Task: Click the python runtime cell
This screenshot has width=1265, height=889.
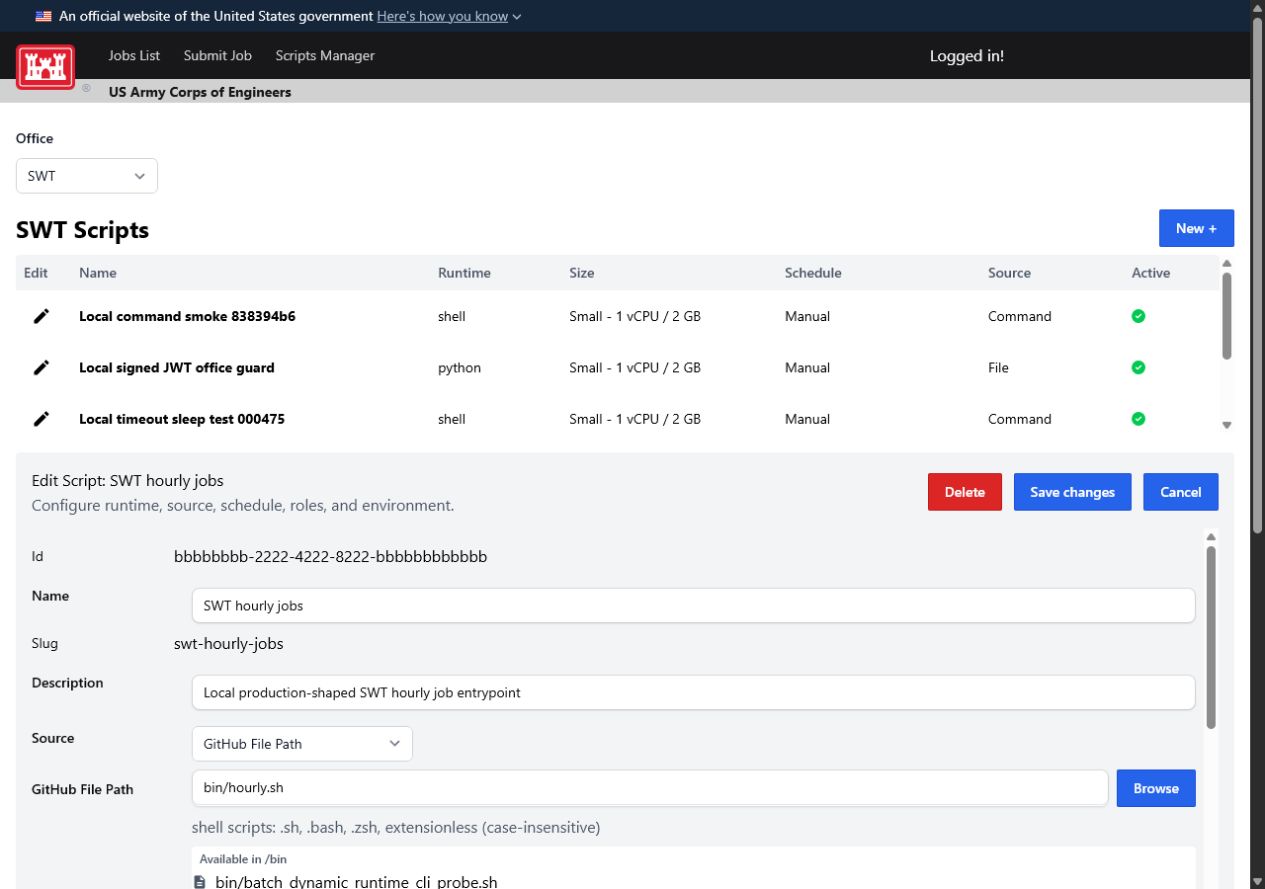Action: tap(459, 368)
